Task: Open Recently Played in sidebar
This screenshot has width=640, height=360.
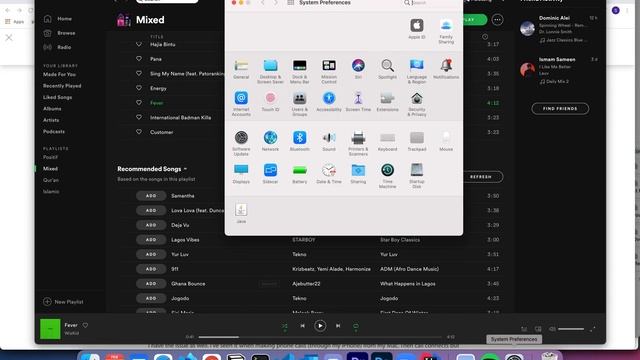Action: click(x=62, y=86)
